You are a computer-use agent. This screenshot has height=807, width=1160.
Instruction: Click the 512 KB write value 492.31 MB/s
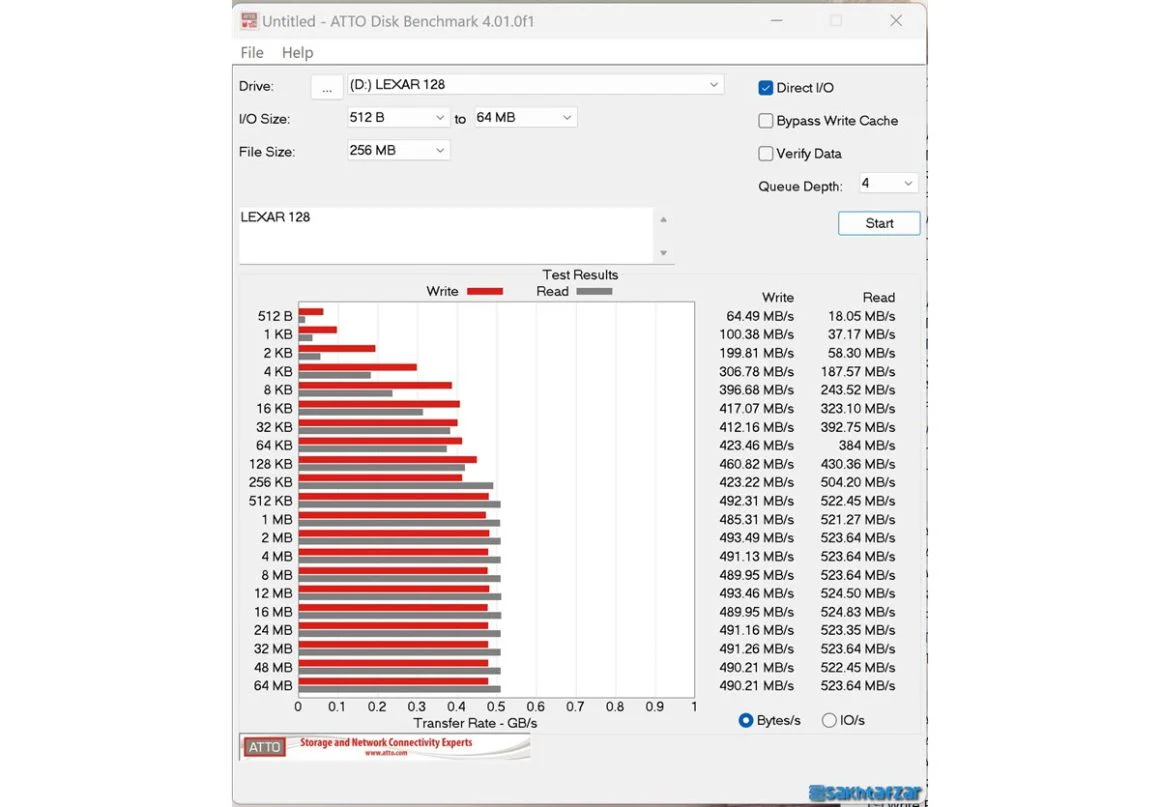756,502
